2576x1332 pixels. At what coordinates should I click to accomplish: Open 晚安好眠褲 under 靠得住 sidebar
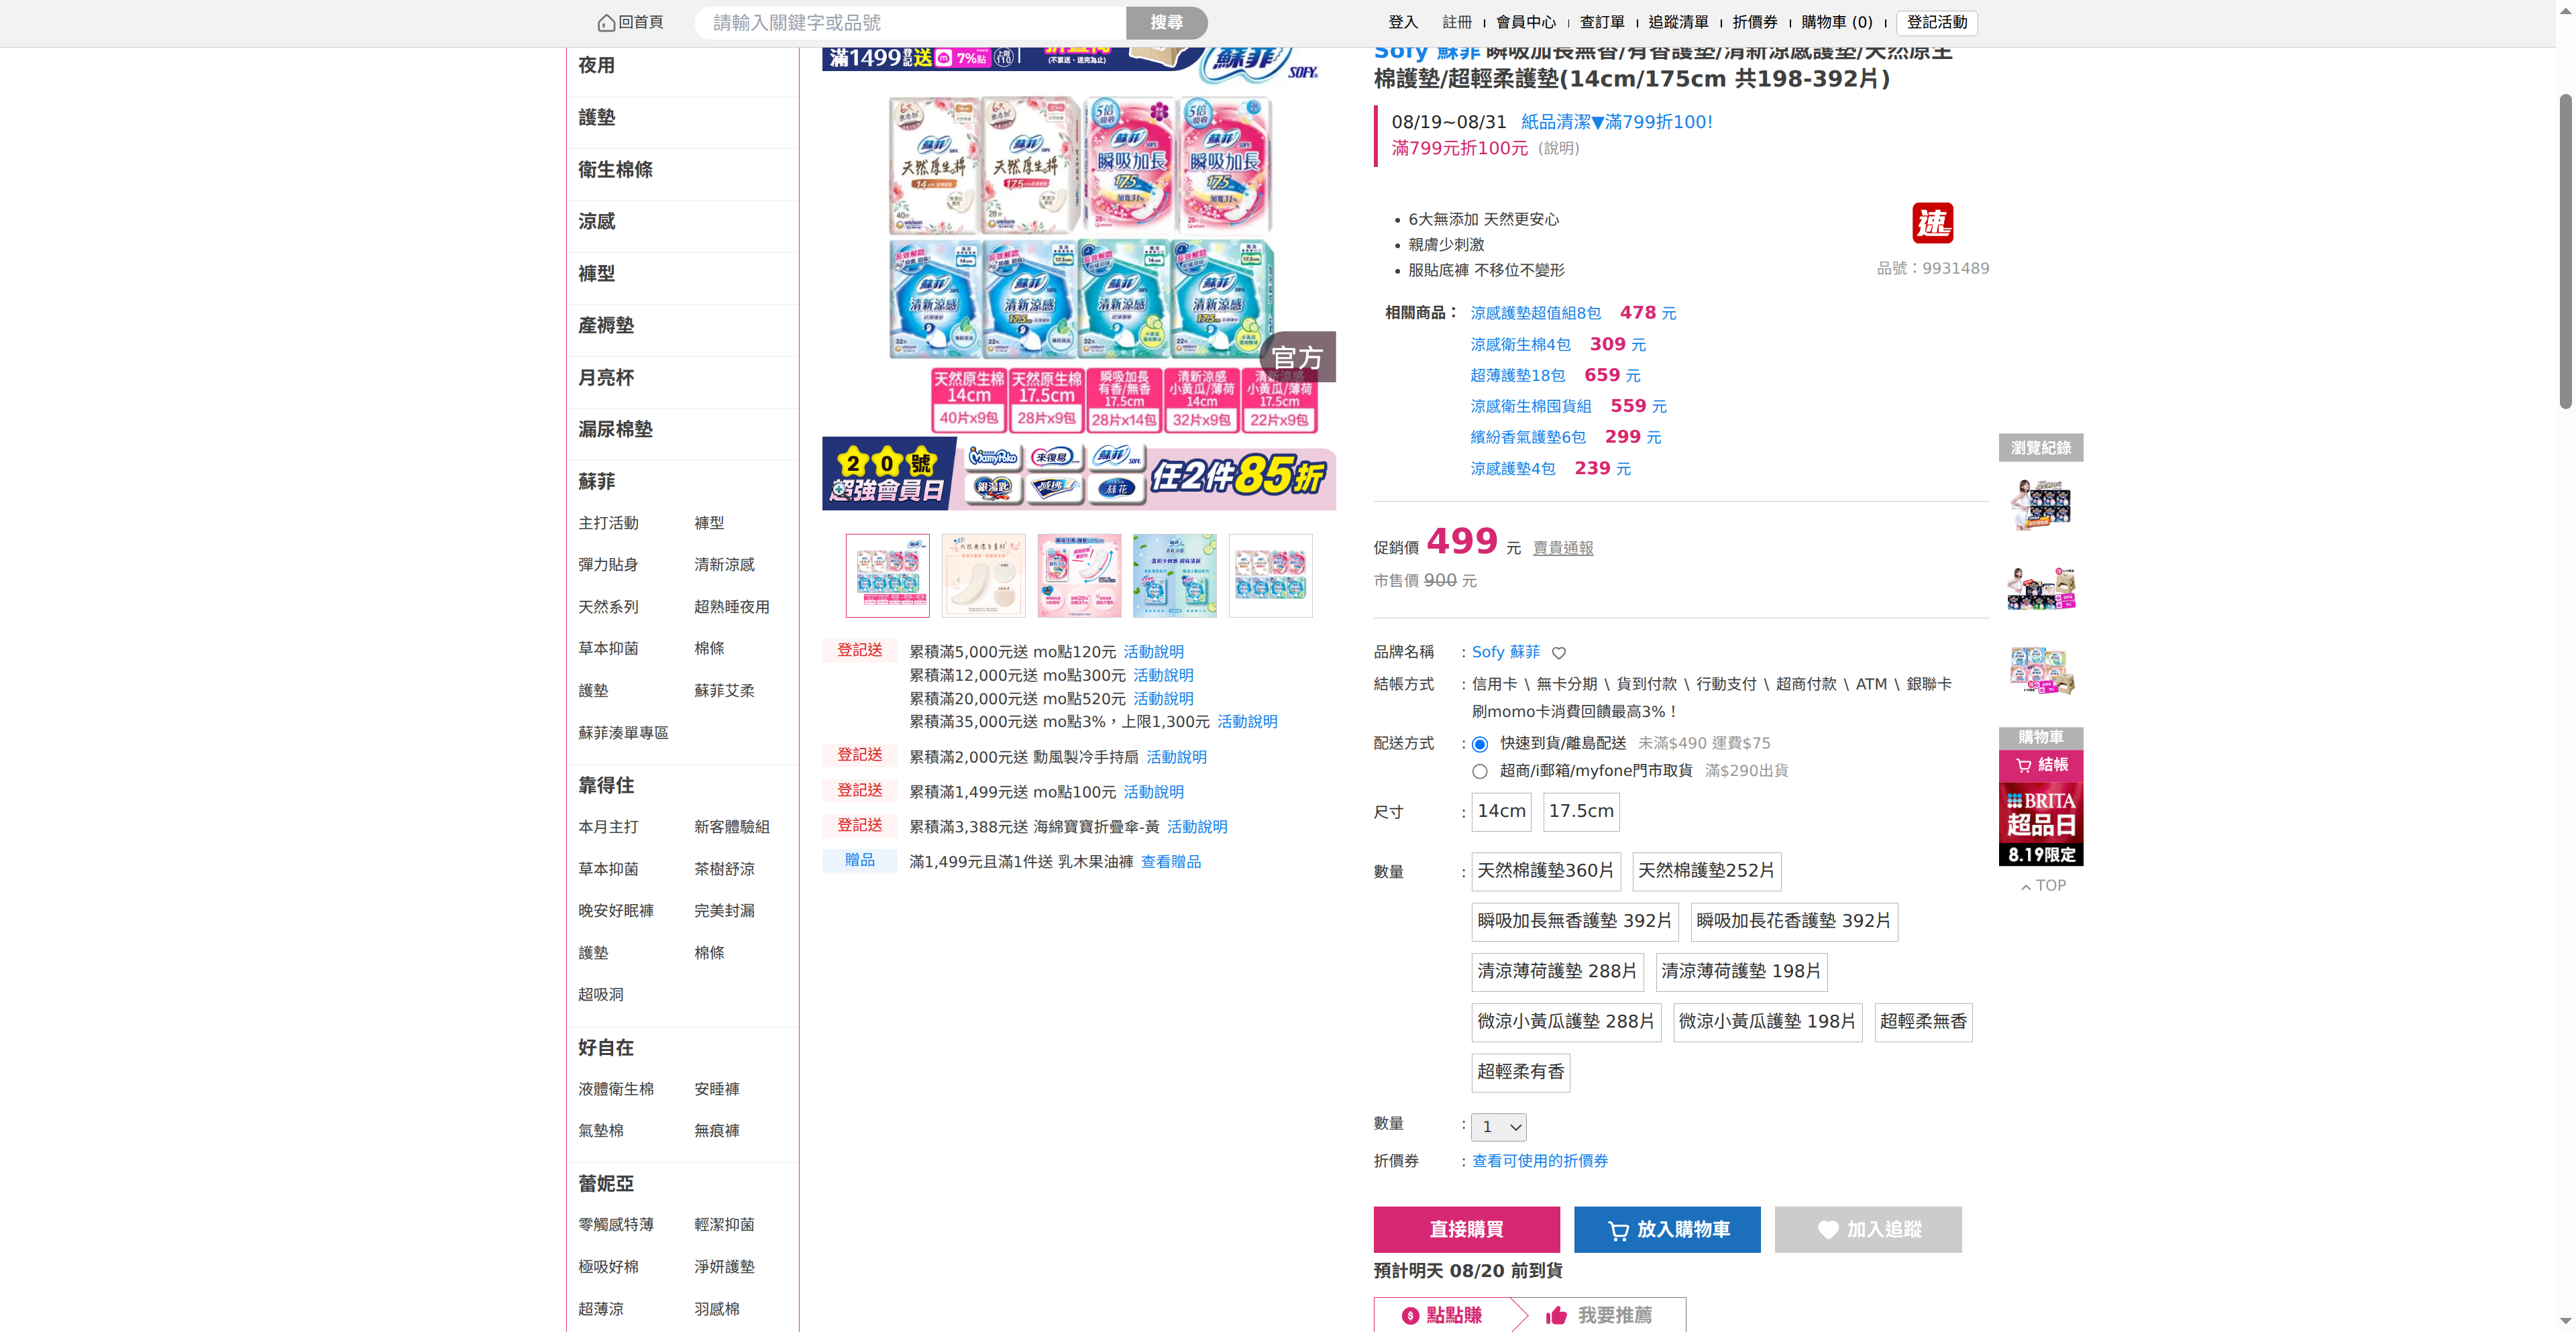coord(616,912)
